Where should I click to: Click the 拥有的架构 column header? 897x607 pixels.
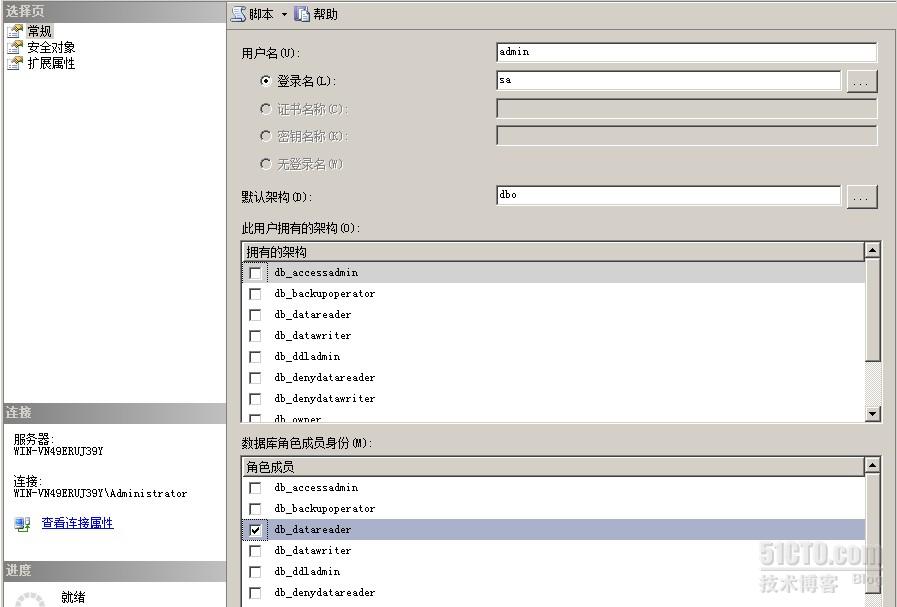click(553, 252)
